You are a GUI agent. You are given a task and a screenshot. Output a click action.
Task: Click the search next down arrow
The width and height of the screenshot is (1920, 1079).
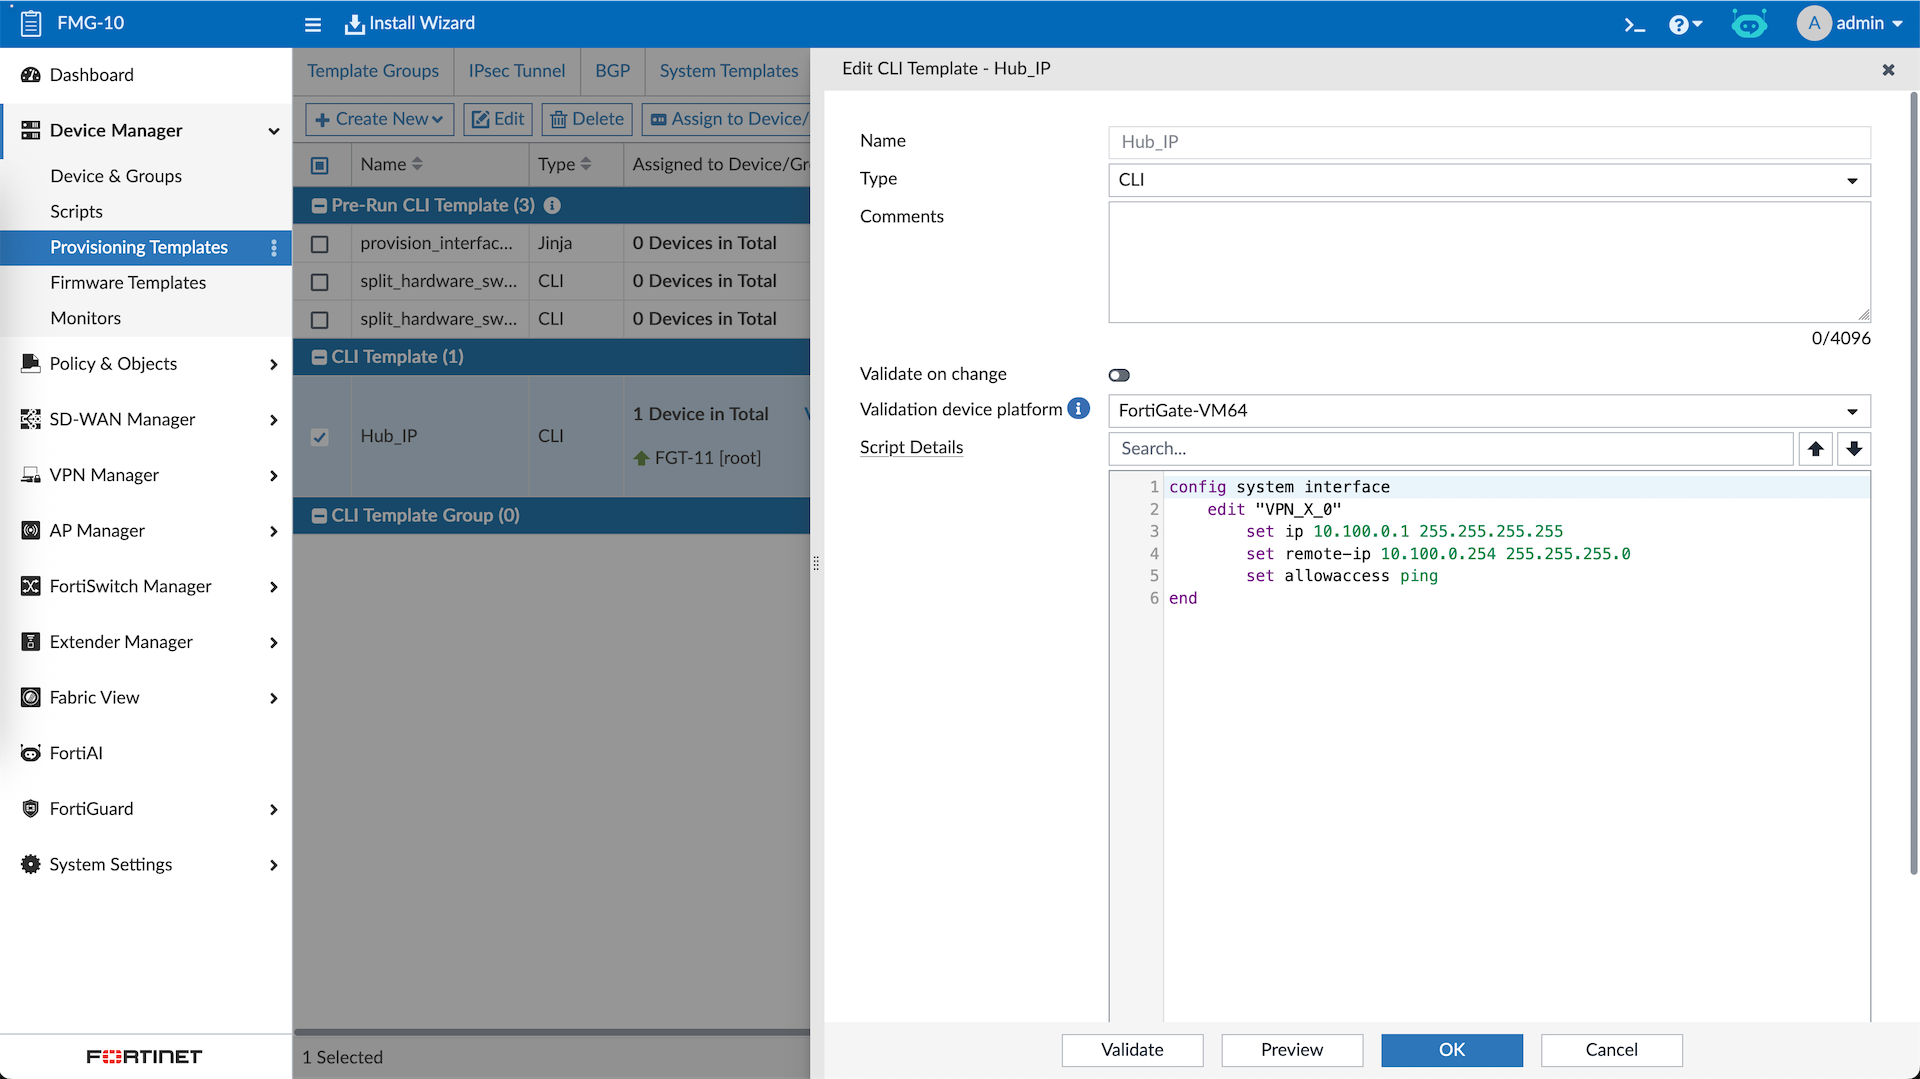pos(1854,449)
